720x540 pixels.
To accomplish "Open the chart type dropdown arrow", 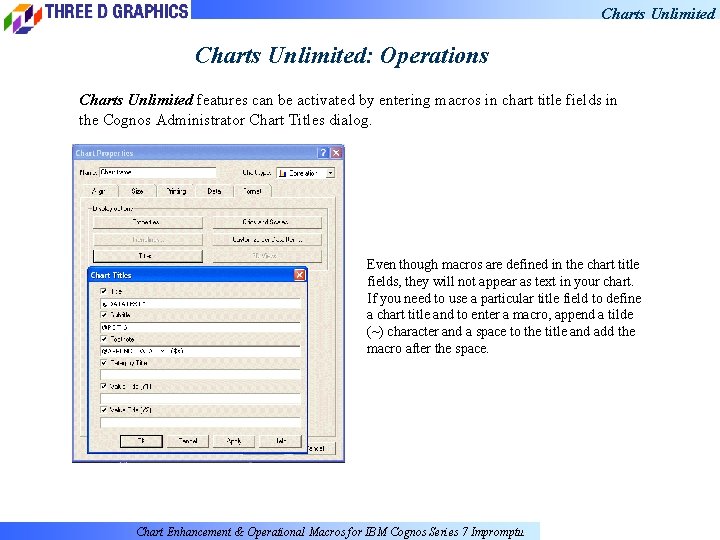I will 330,173.
